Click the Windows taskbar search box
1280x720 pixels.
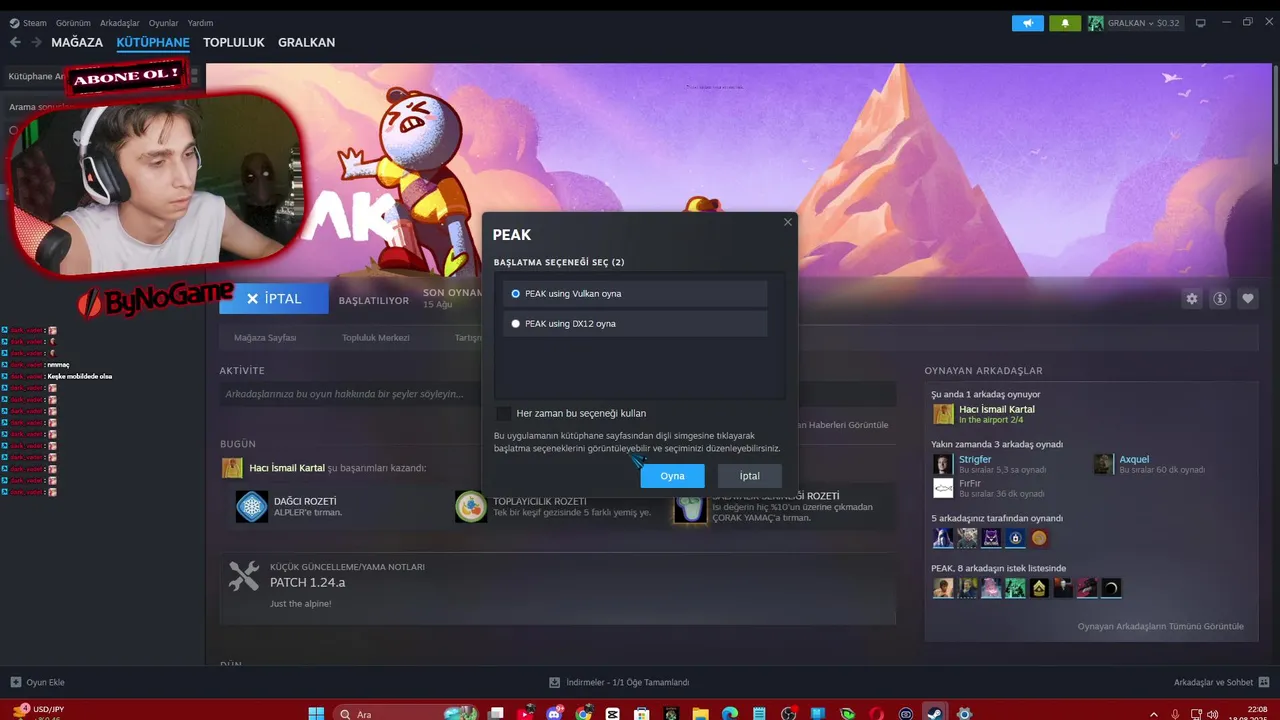coord(405,714)
